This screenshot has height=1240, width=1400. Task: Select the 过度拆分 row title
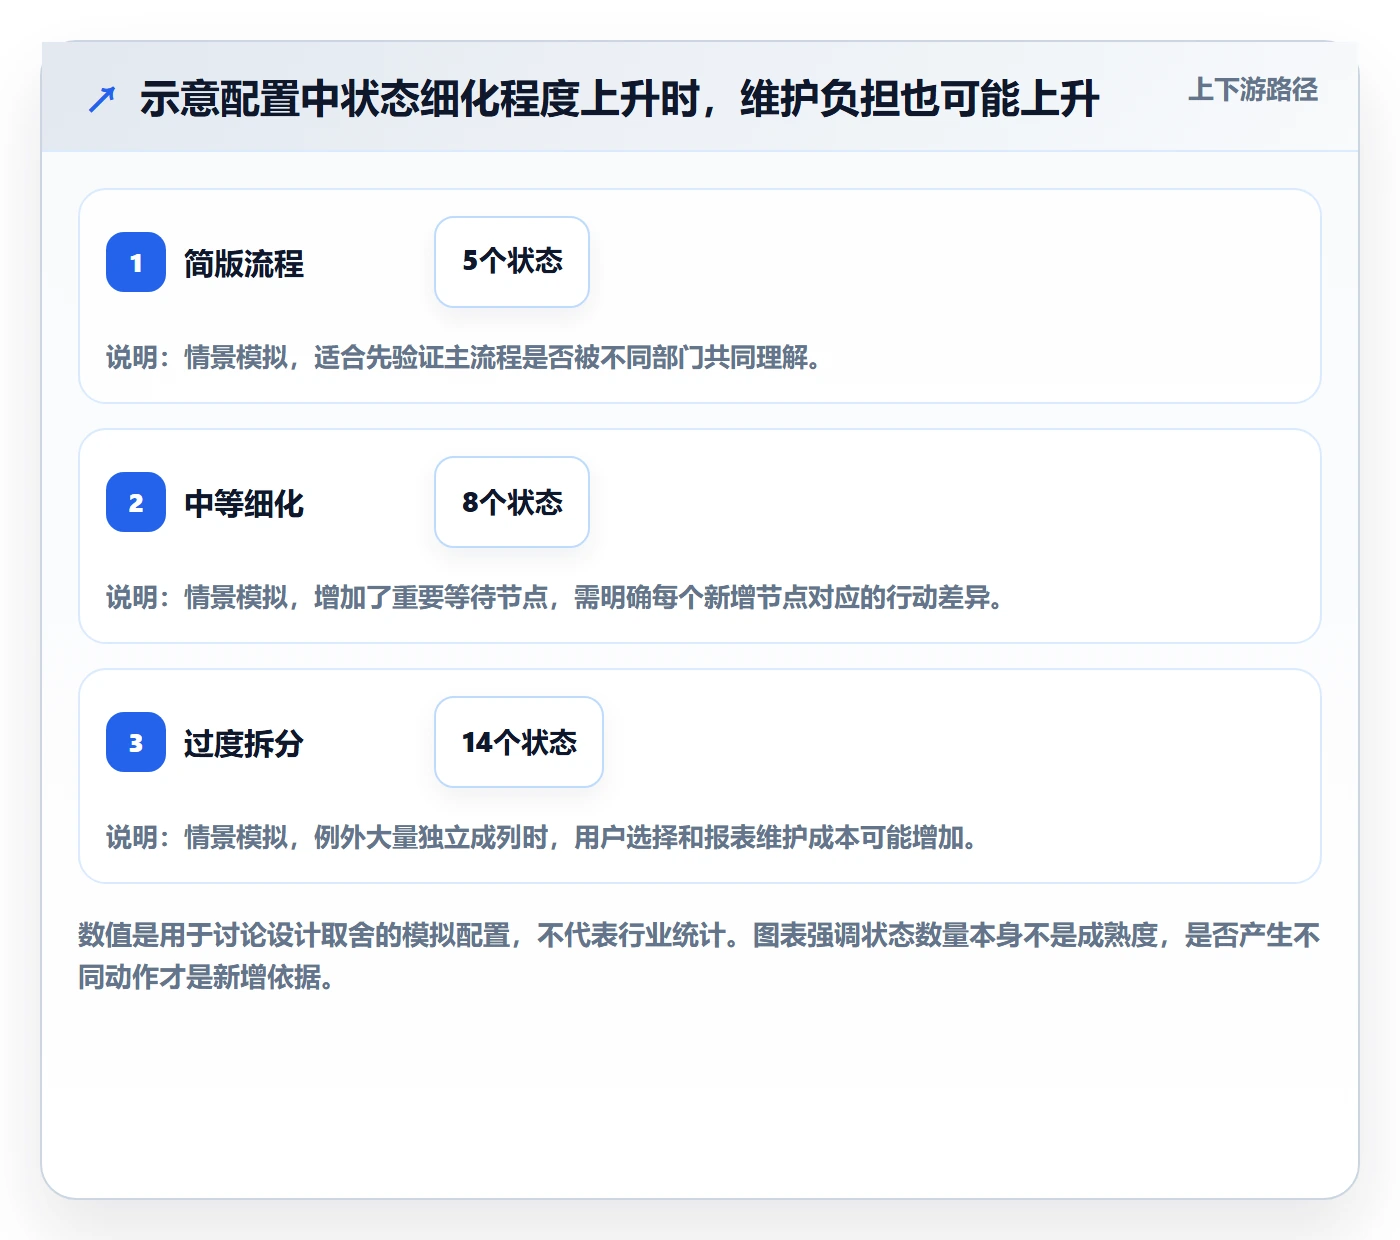pos(244,743)
